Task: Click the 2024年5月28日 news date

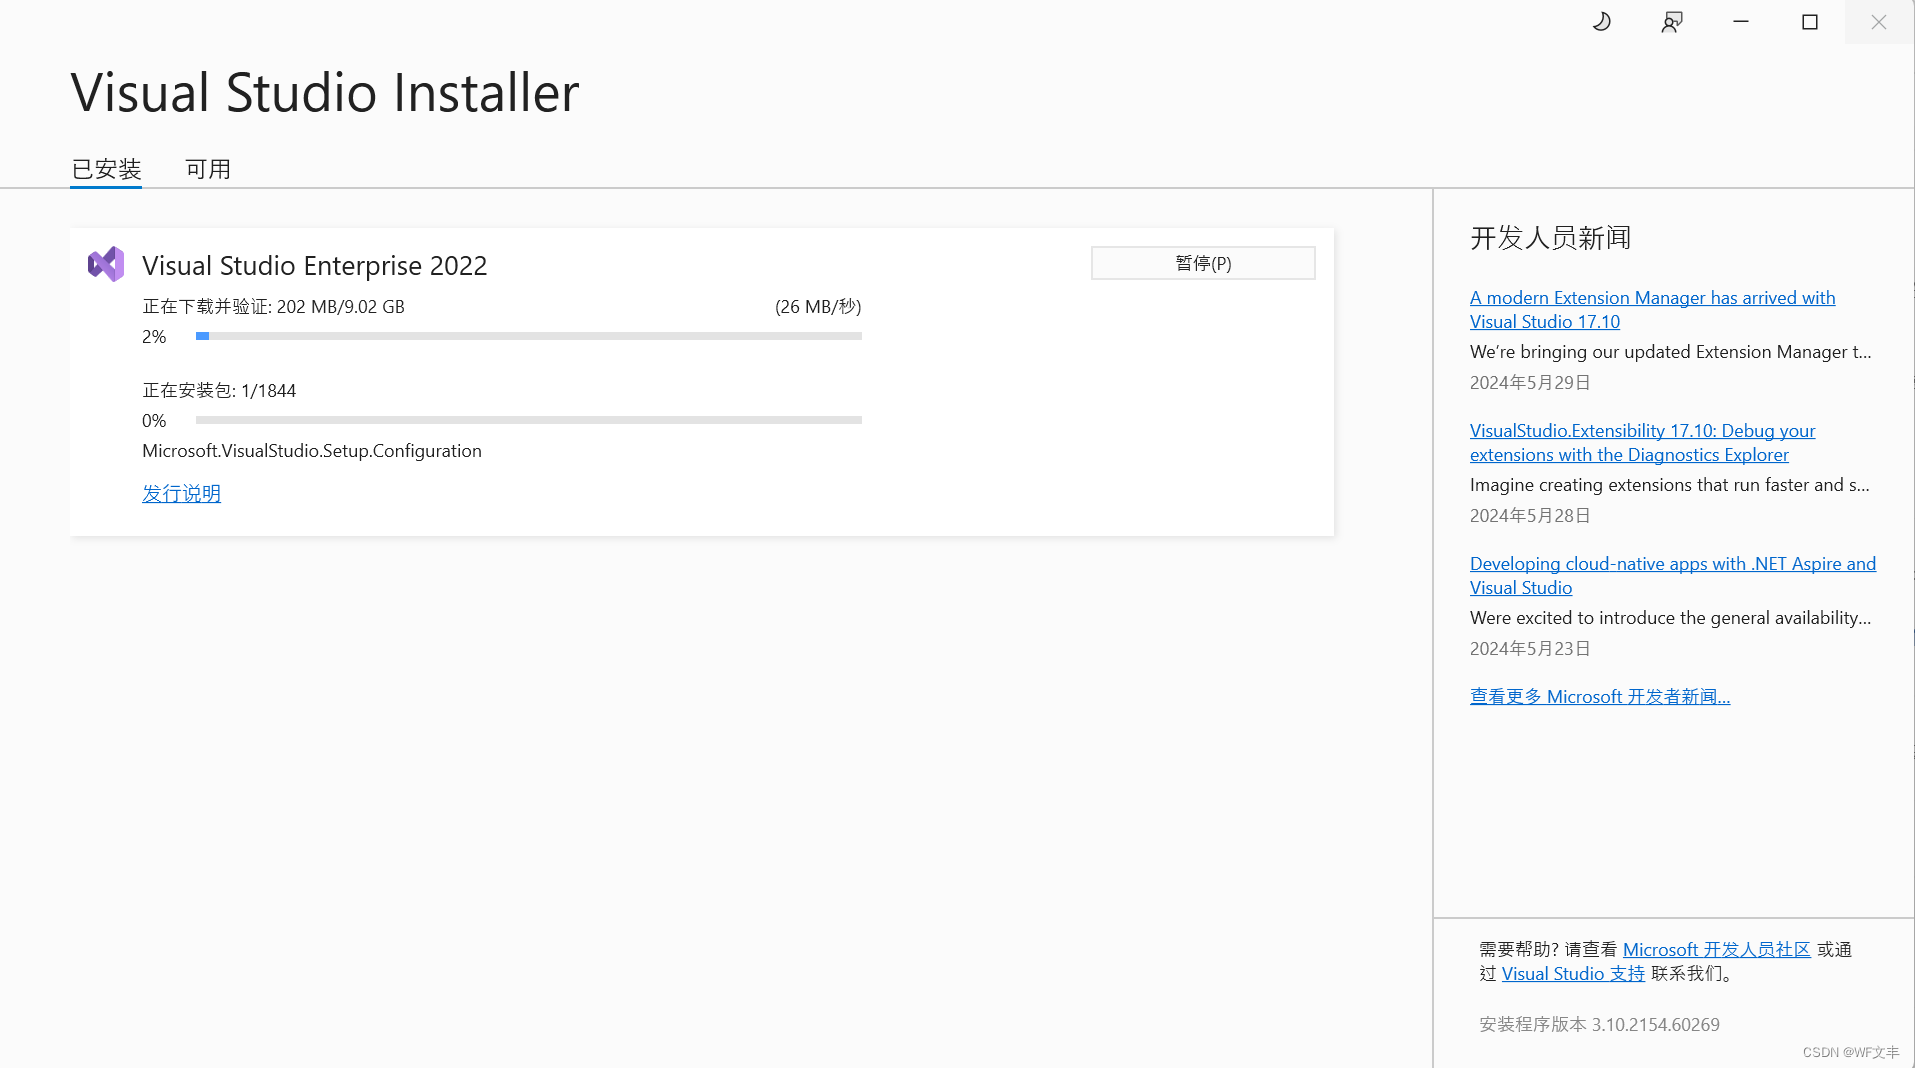Action: point(1530,515)
